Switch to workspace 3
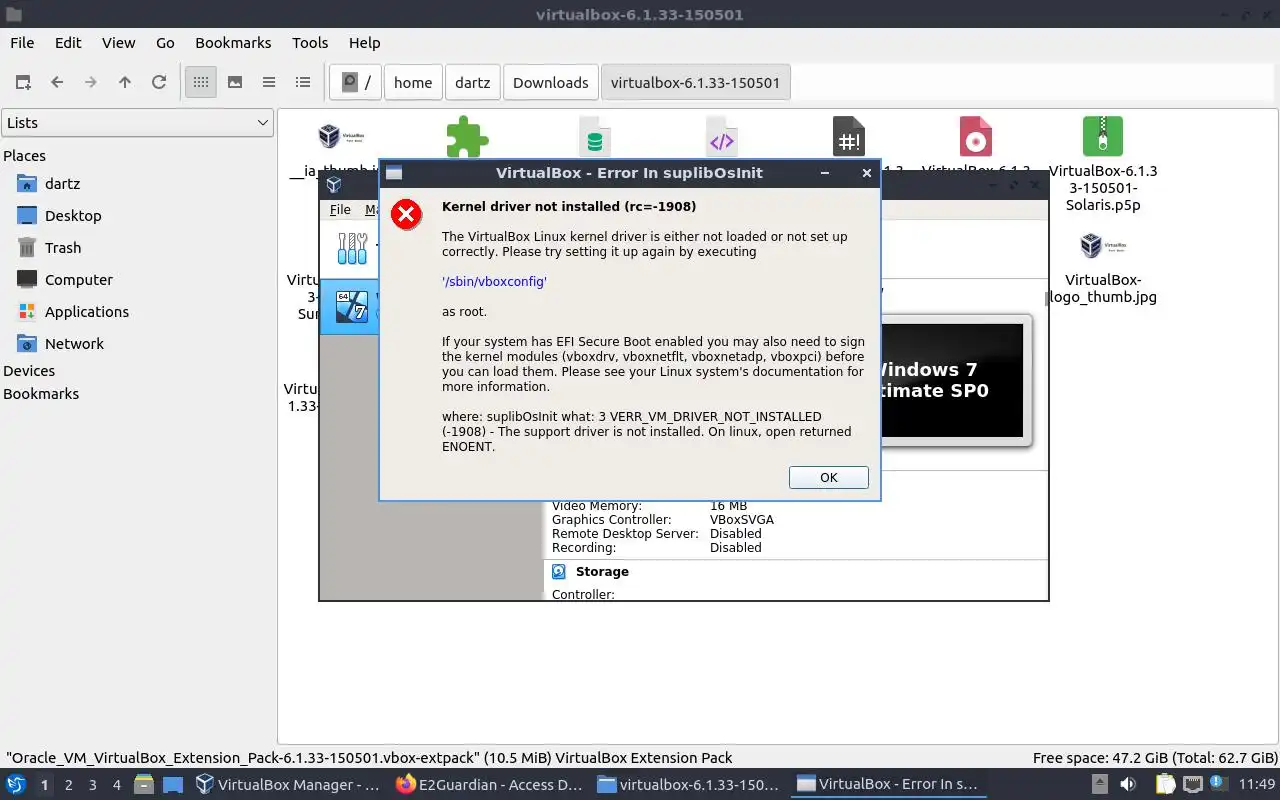Image resolution: width=1280 pixels, height=800 pixels. (x=93, y=785)
